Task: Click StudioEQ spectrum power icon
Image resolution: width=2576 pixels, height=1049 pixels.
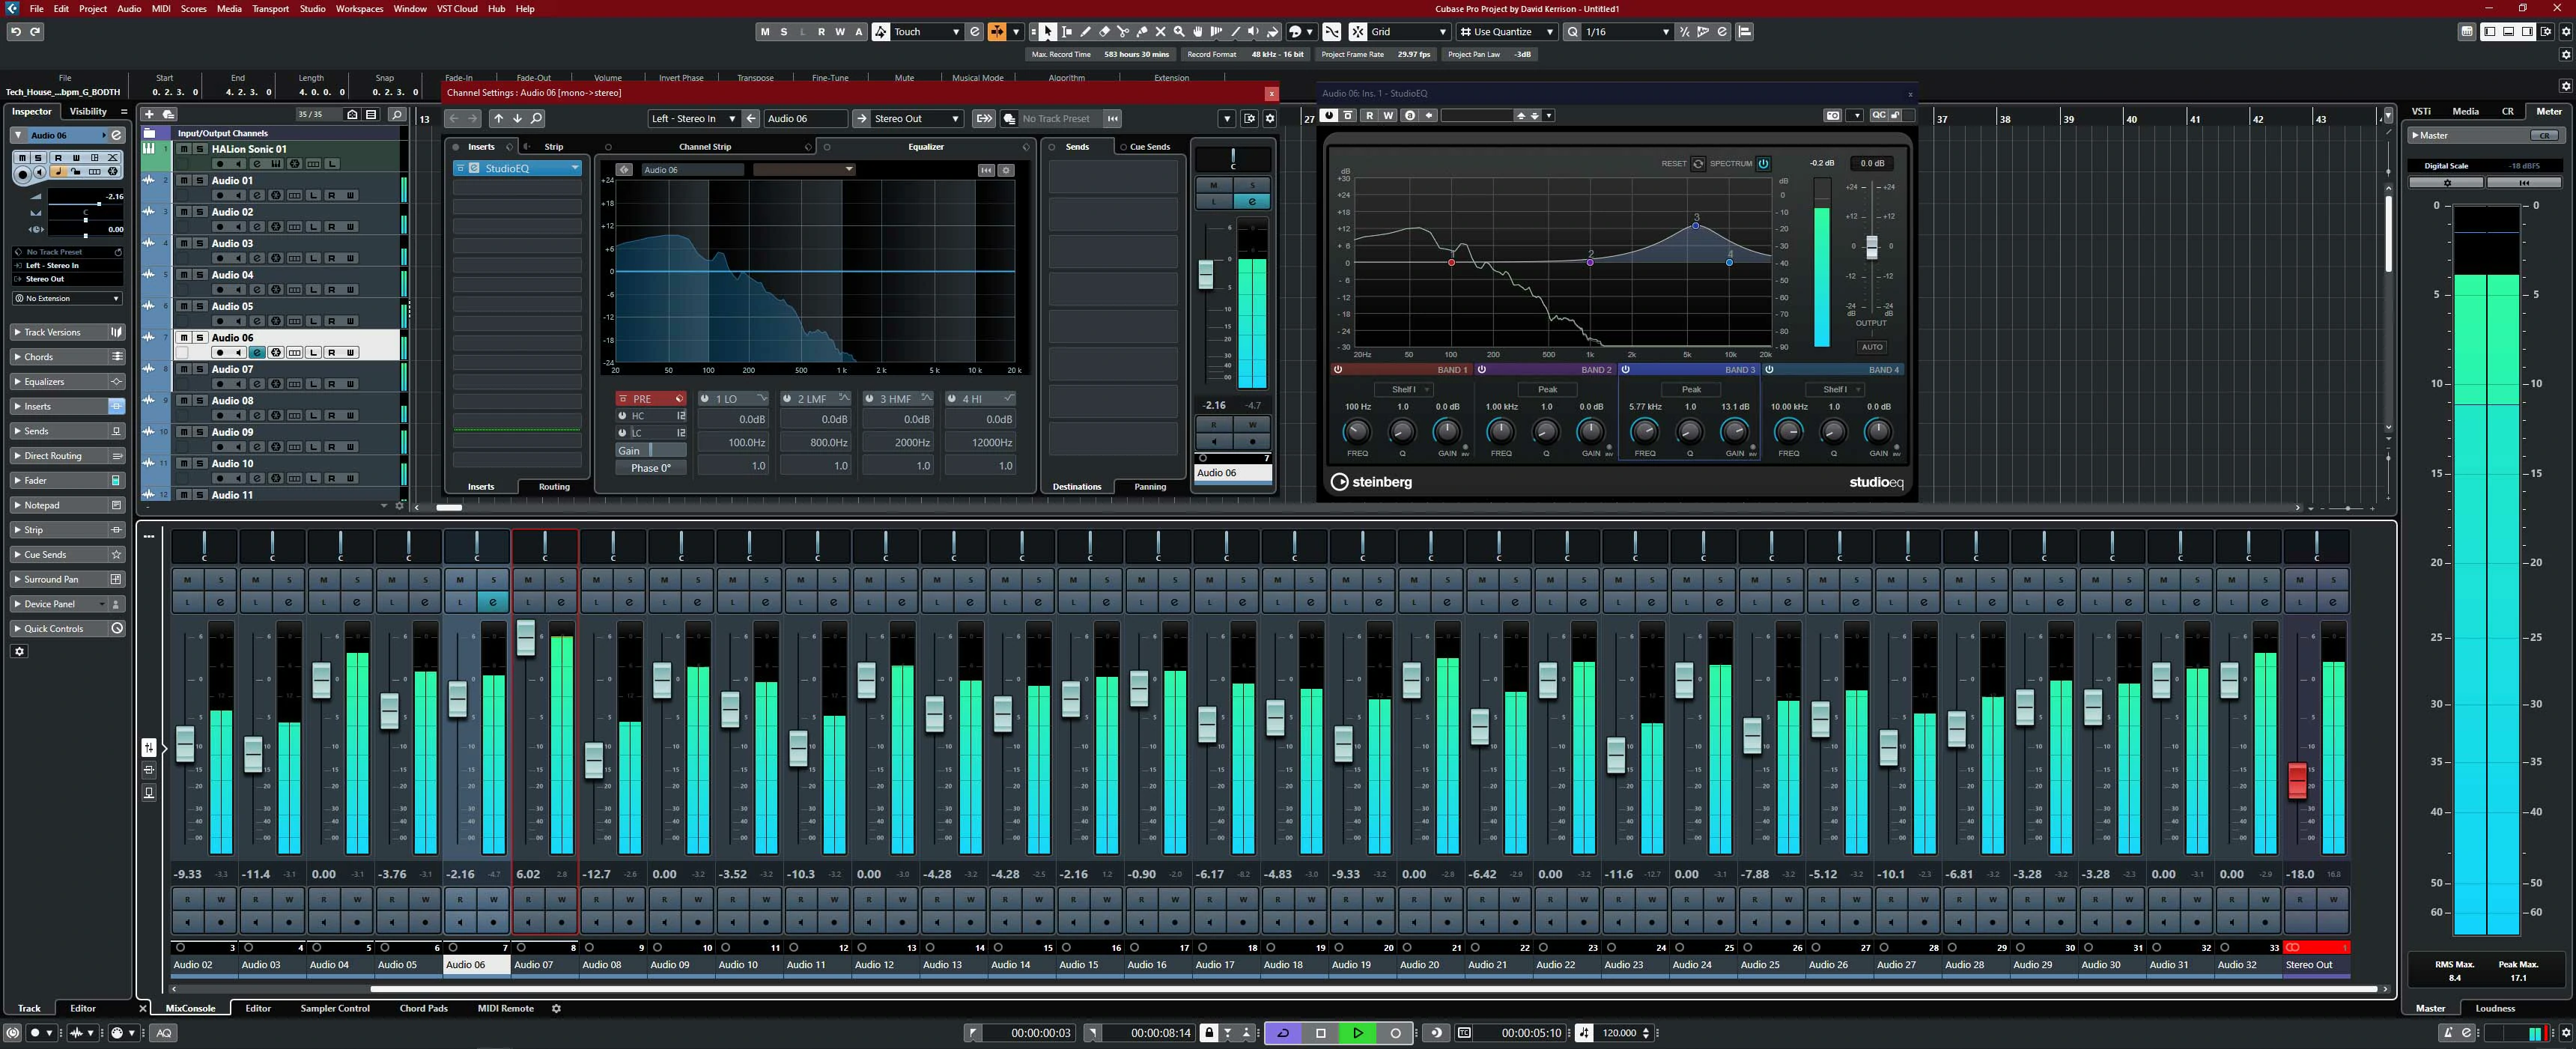Action: tap(1764, 163)
